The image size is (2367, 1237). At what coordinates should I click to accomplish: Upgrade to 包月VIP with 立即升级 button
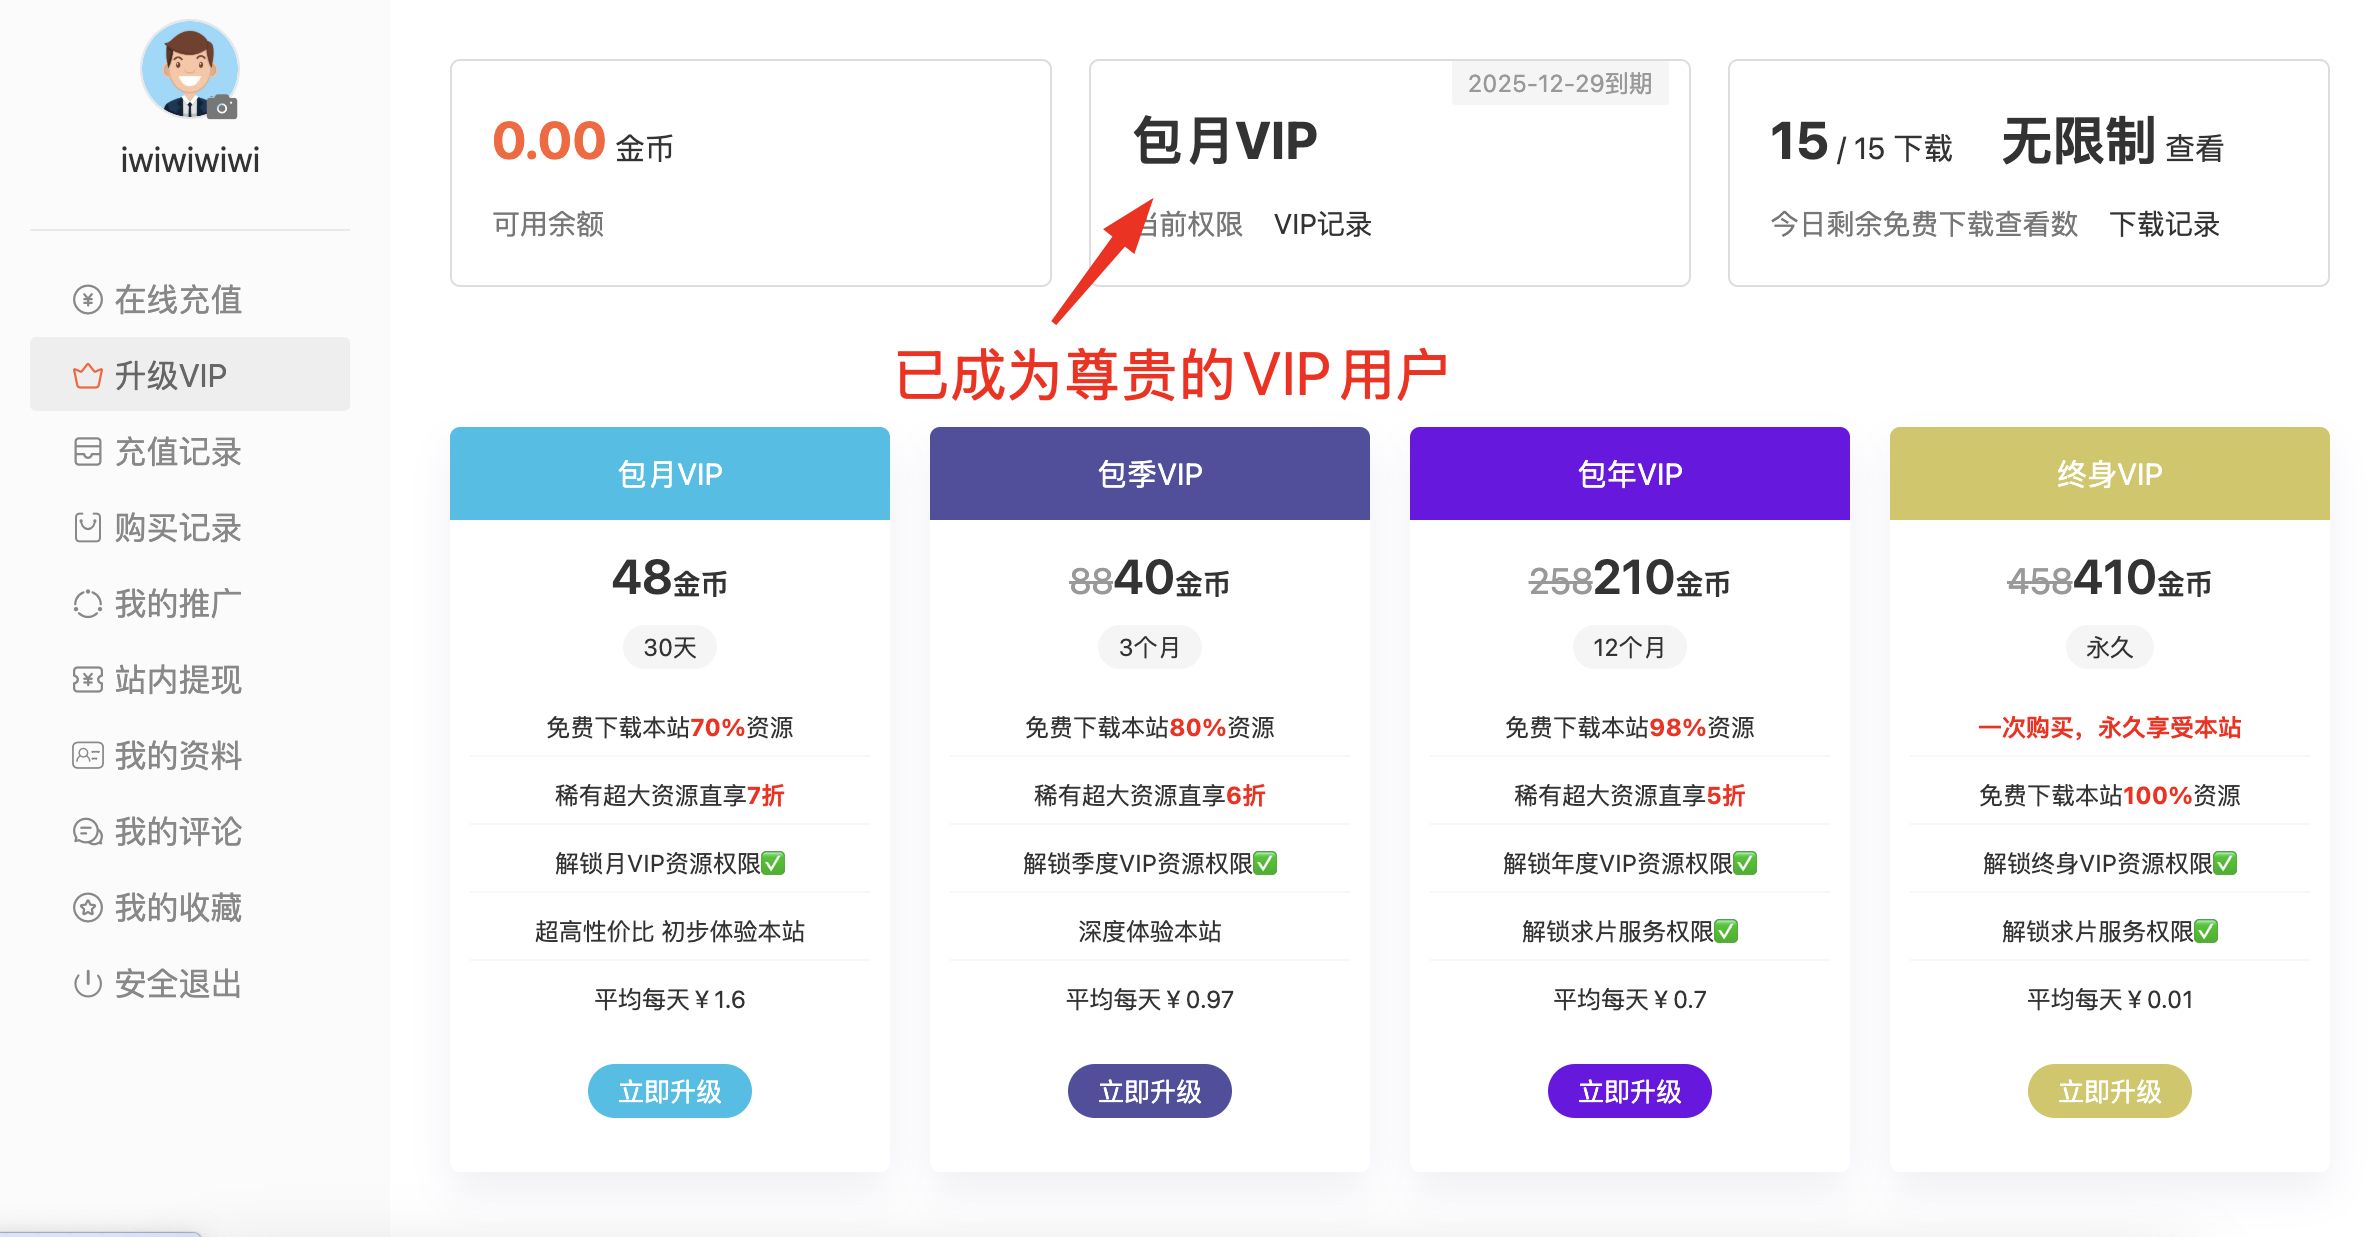669,1091
